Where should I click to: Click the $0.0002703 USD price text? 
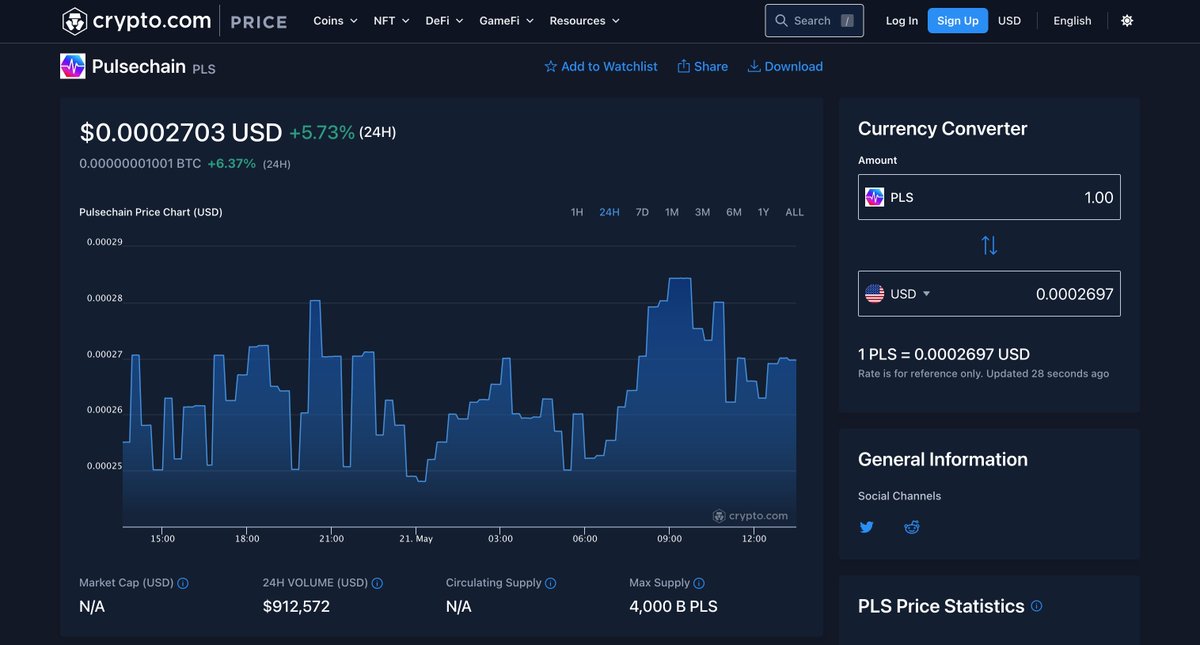tap(181, 132)
